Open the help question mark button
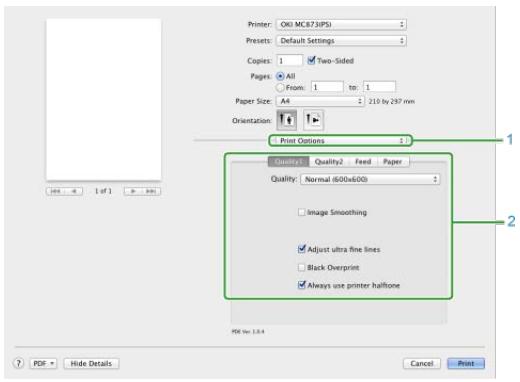The width and height of the screenshot is (520, 382). click(x=19, y=363)
